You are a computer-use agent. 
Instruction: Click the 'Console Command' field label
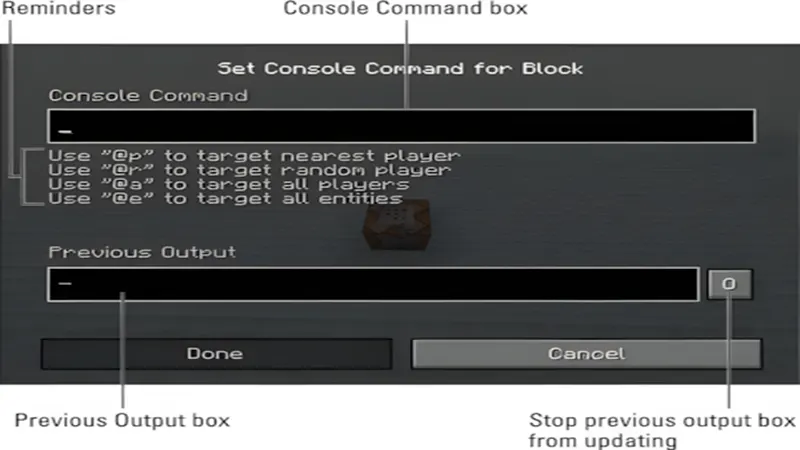(x=148, y=95)
